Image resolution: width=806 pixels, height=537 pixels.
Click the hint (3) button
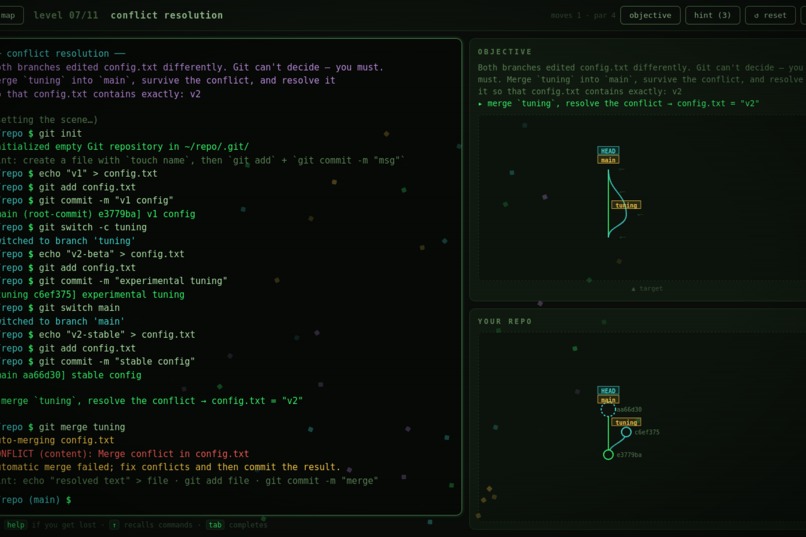click(x=712, y=15)
